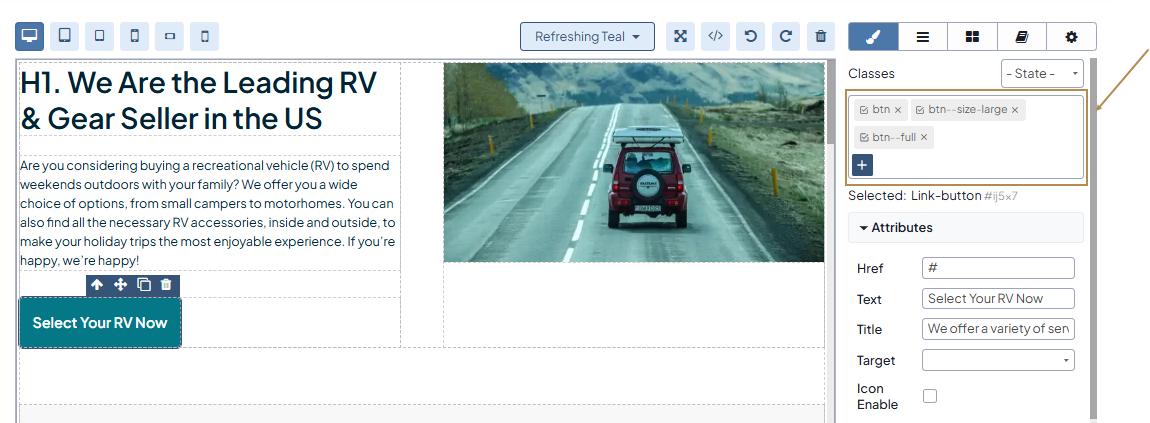This screenshot has height=423, width=1150.
Task: Undo the last change
Action: pos(750,37)
